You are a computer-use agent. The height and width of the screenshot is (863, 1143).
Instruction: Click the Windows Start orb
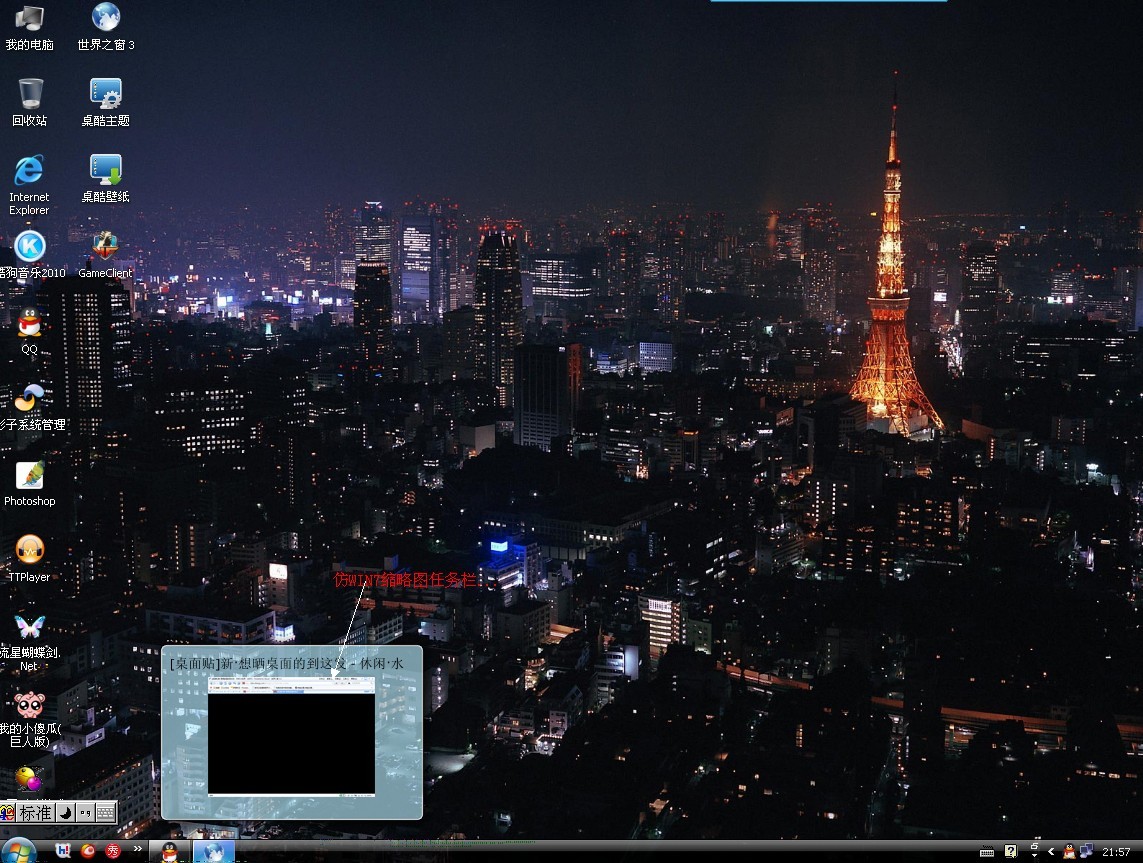[x=19, y=851]
